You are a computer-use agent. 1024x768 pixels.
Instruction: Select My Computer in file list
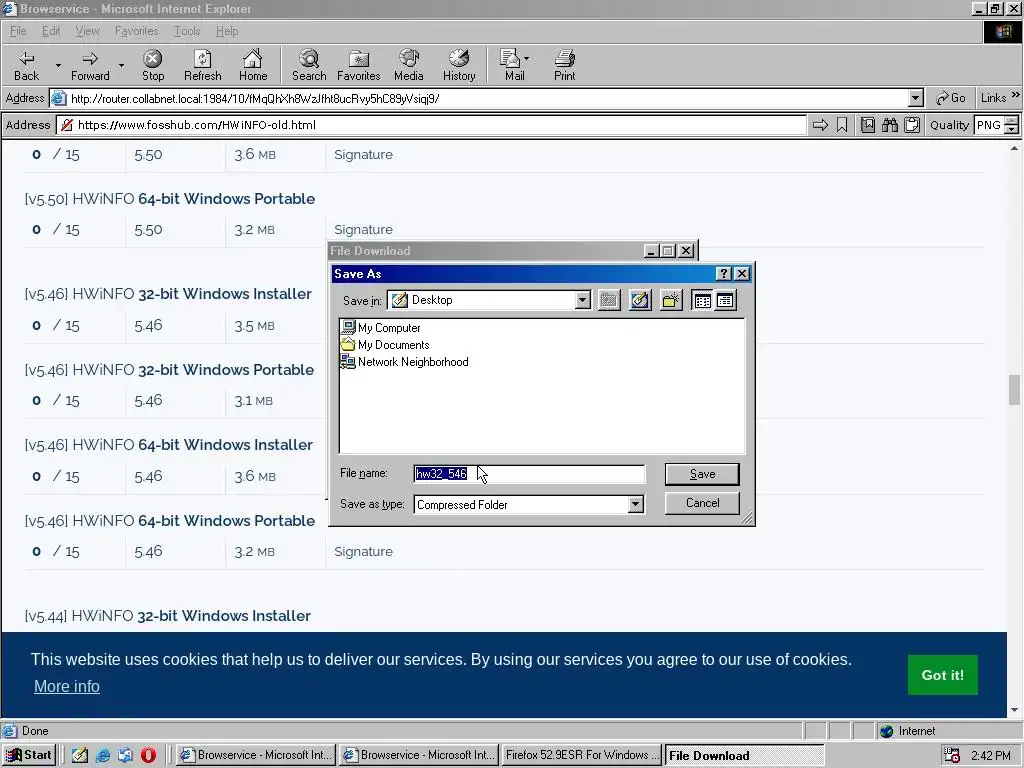(381, 328)
